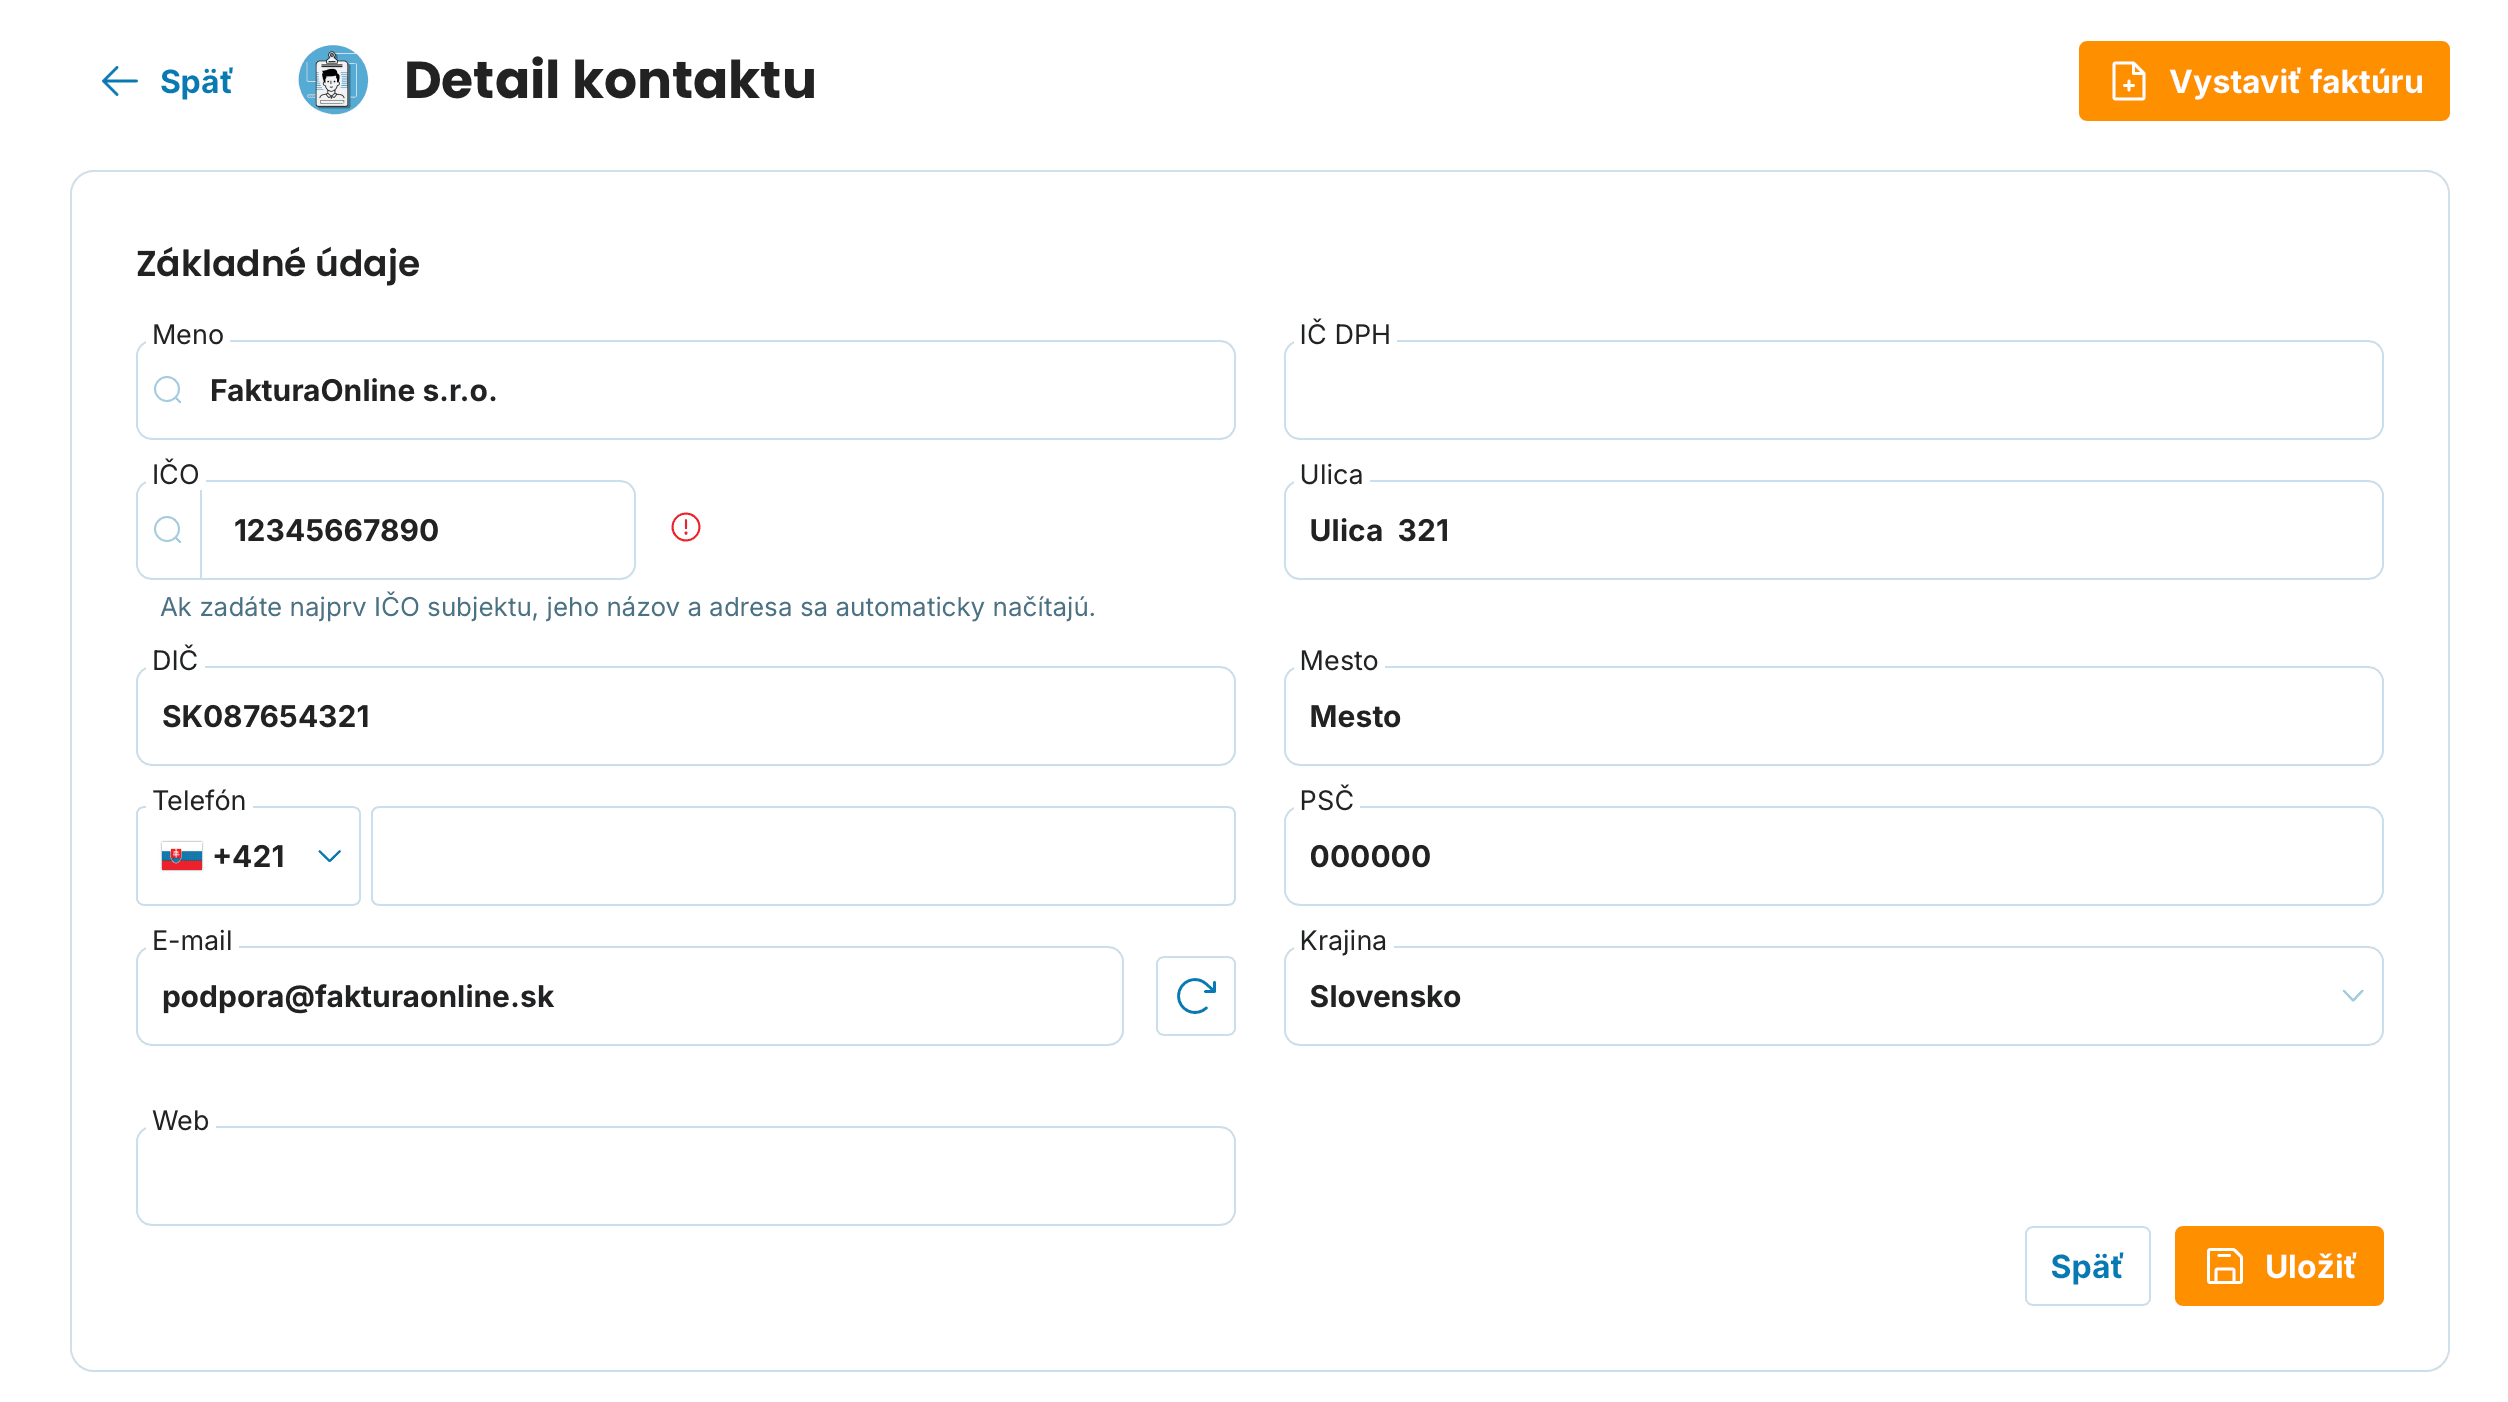
Task: Click the red warning icon next to IČO
Action: pos(686,527)
